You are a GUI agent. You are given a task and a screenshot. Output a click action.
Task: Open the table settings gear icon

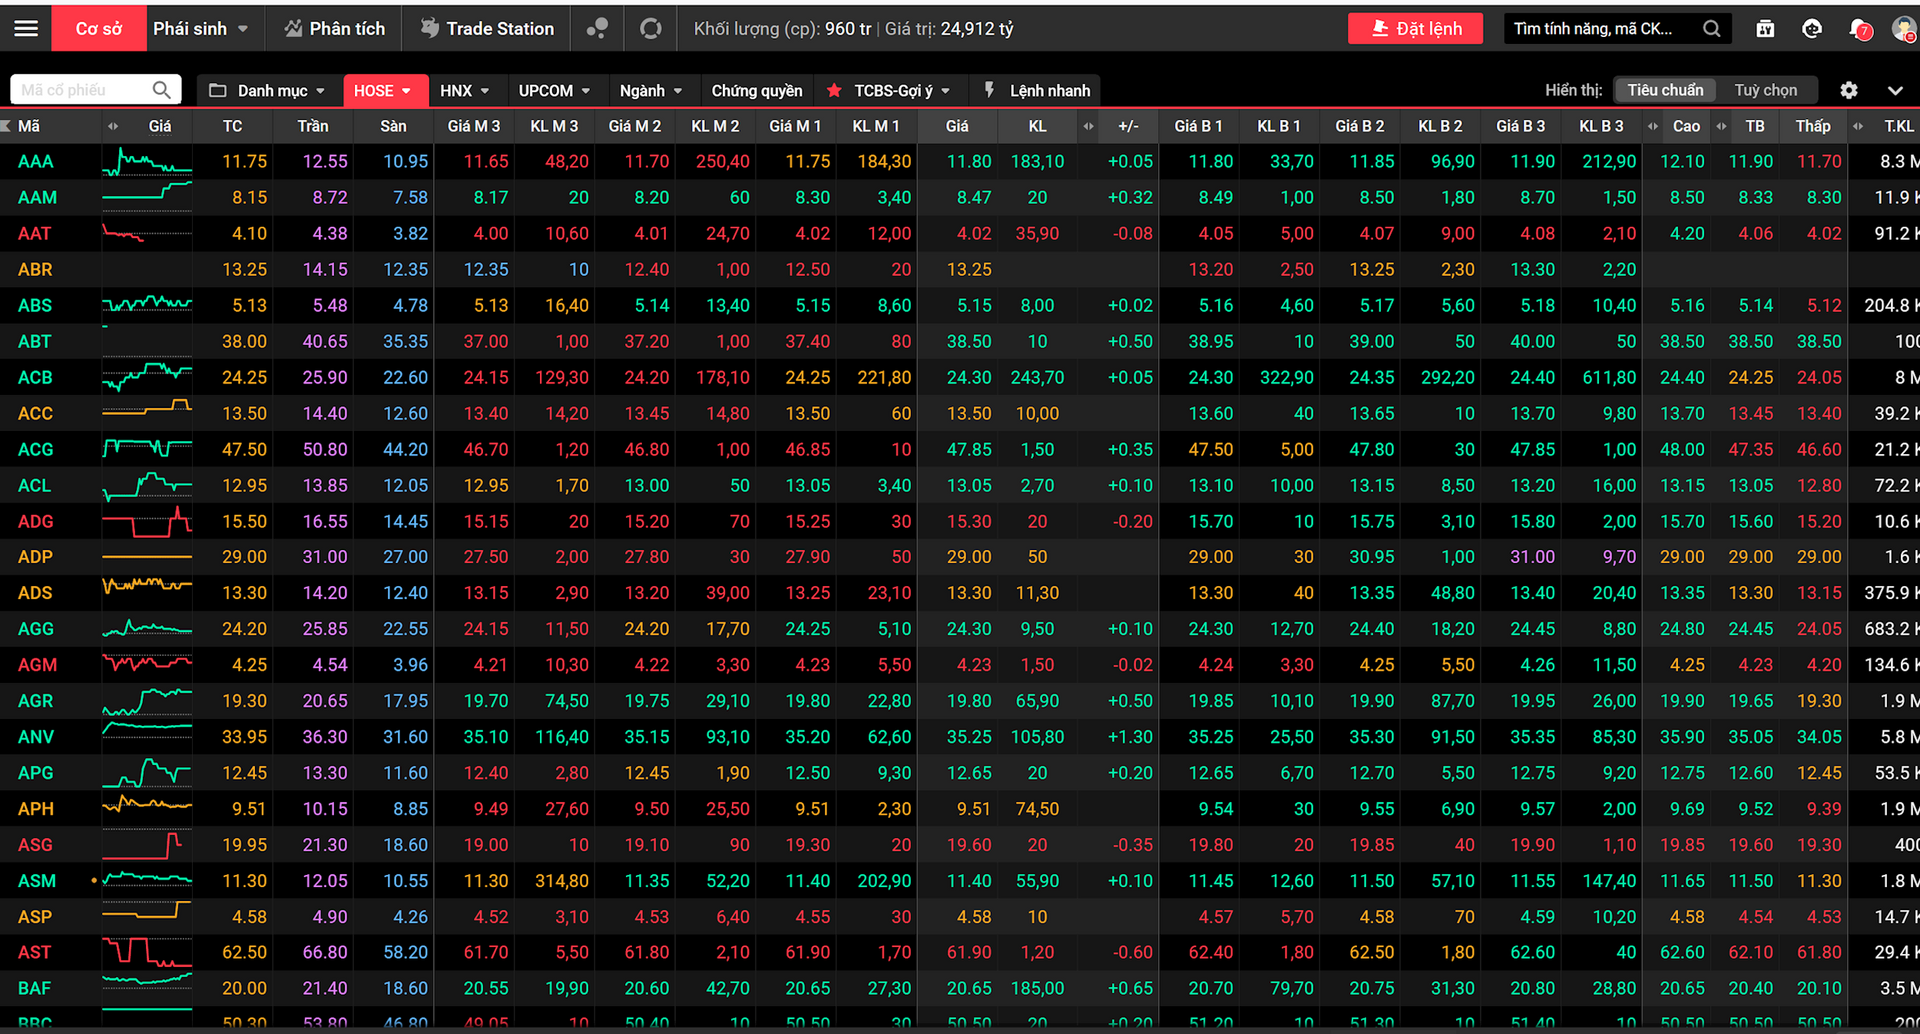[x=1849, y=90]
